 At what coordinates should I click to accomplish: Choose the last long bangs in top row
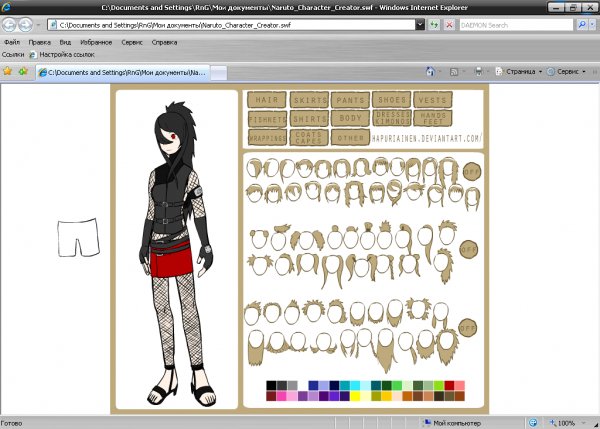pos(448,170)
